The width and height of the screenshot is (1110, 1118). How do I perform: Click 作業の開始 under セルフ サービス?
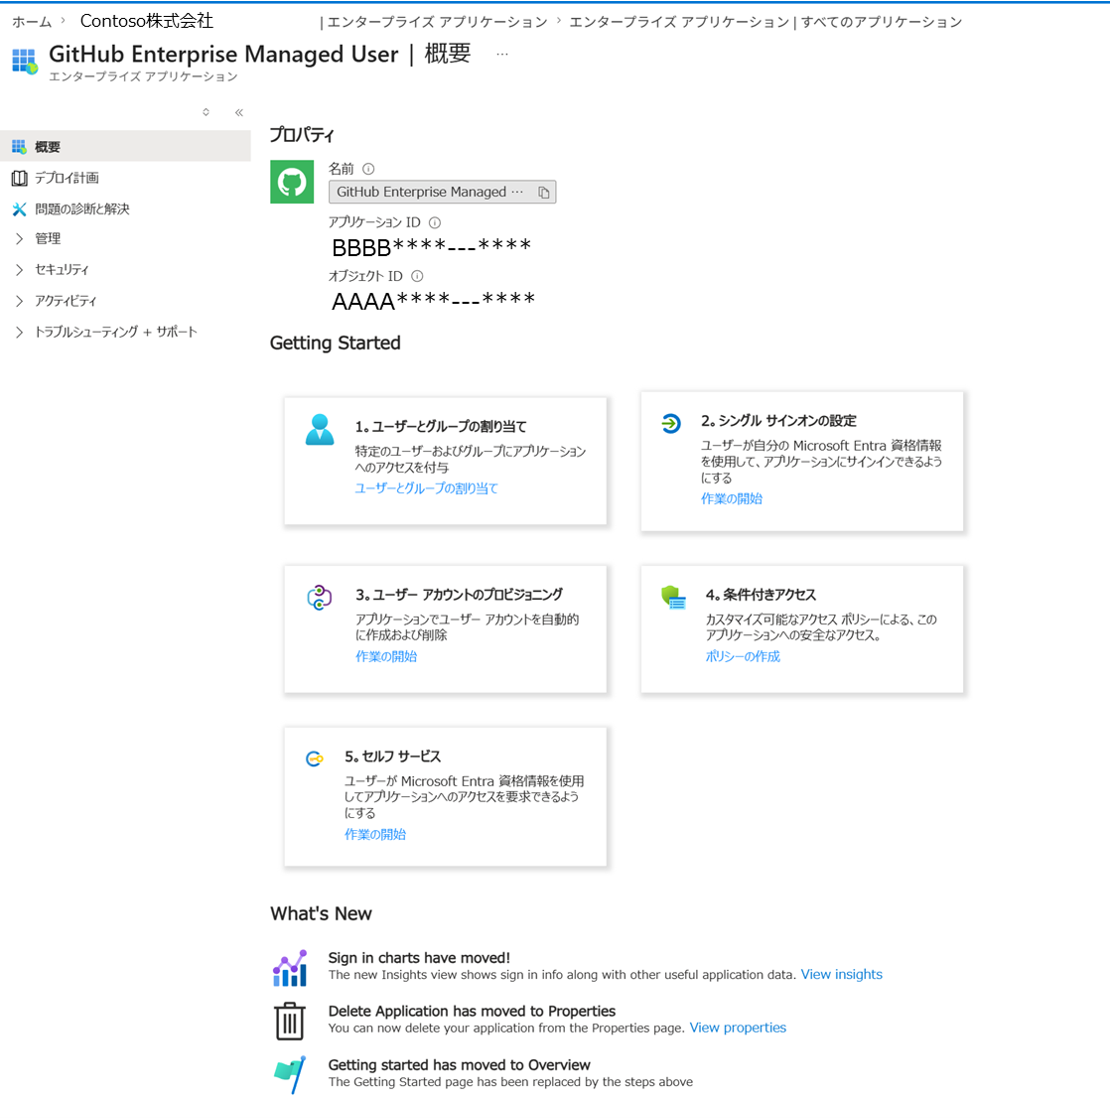point(376,835)
